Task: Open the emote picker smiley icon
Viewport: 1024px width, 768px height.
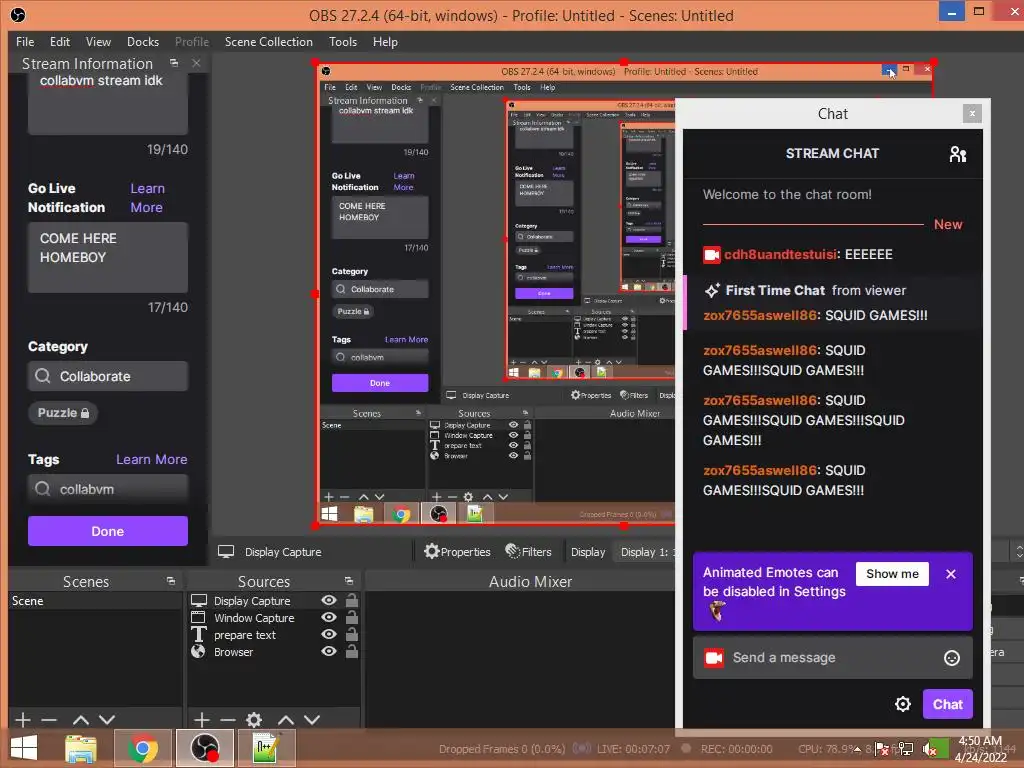Action: coord(952,658)
